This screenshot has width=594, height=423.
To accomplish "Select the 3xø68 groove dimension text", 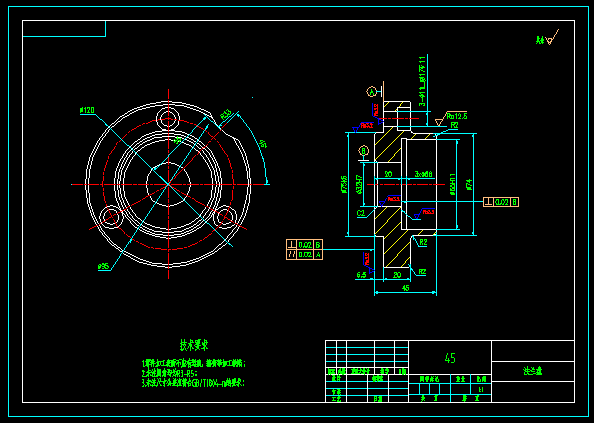I will pos(424,174).
